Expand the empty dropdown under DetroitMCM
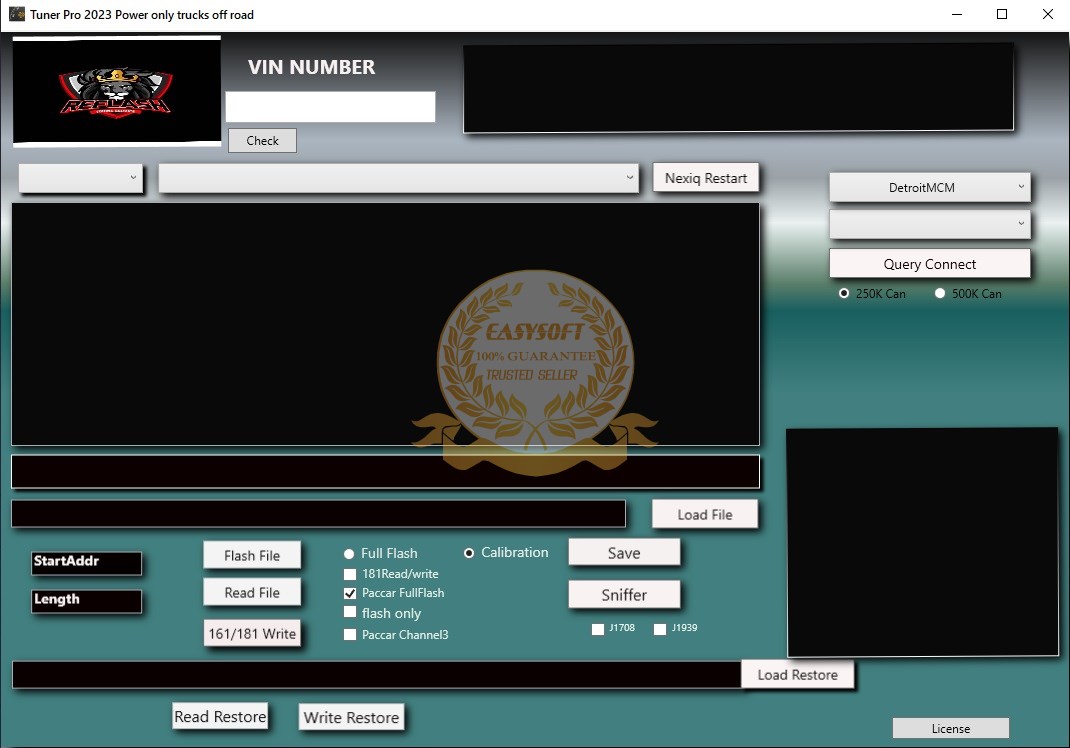The image size is (1070, 748). [x=929, y=224]
